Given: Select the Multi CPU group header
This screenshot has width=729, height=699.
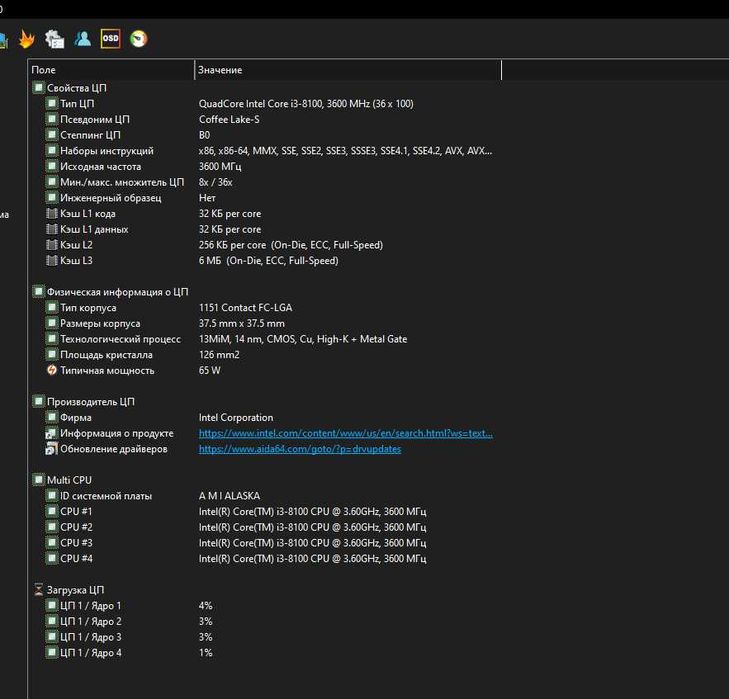Looking at the screenshot, I should coord(69,479).
